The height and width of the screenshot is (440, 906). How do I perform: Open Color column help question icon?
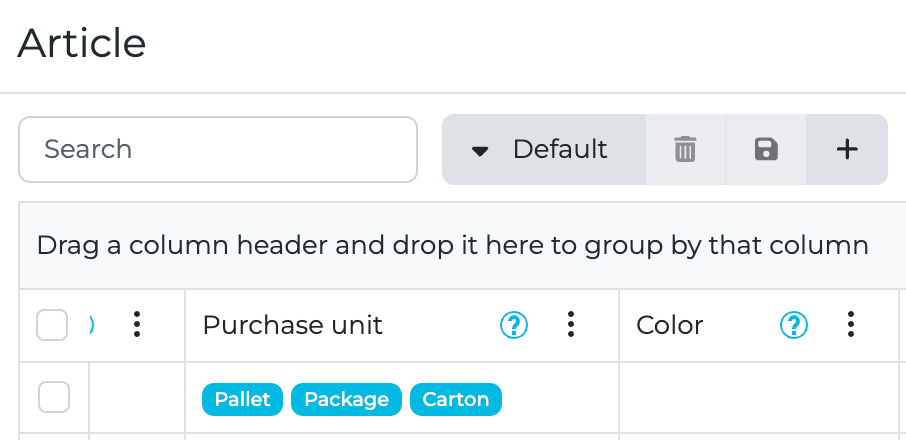[794, 324]
